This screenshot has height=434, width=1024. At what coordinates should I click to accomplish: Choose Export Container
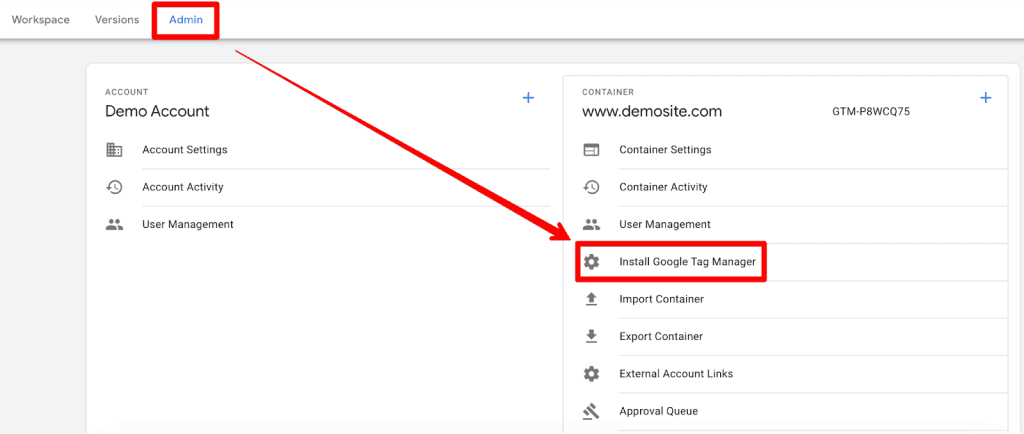click(x=661, y=336)
